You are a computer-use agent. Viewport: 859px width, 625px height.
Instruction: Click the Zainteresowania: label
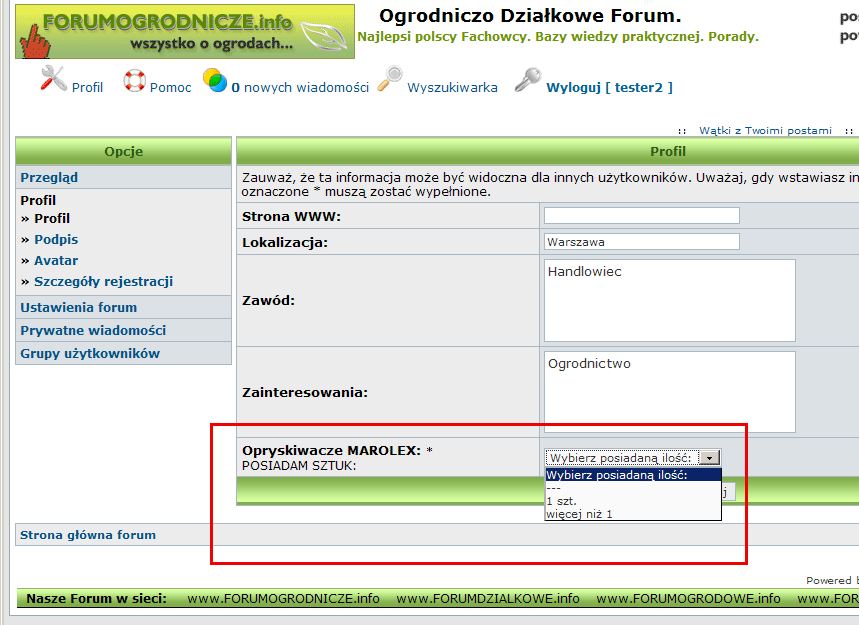[x=305, y=392]
